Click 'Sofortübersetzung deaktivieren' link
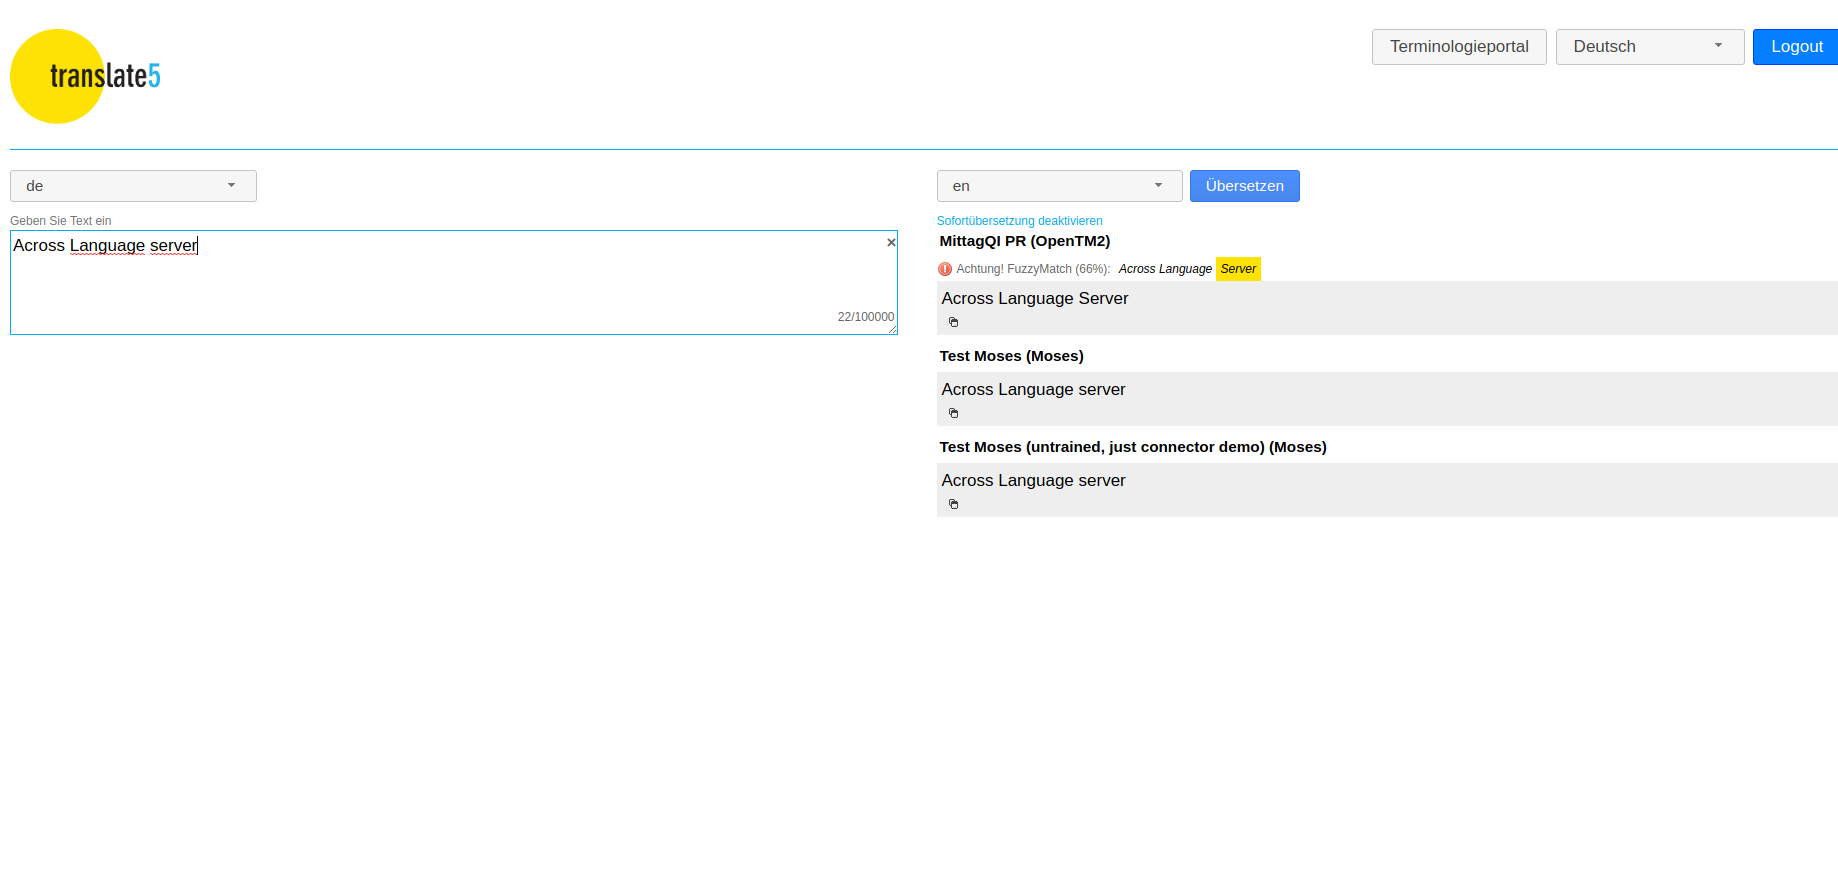Screen dimensions: 1838x889 pos(1019,221)
